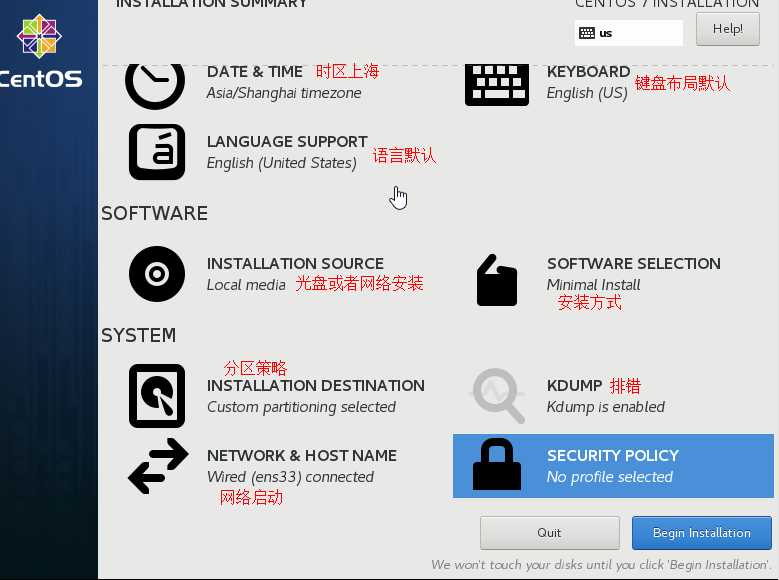Viewport: 779px width, 580px height.
Task: Open Software Selection package icon
Action: click(497, 280)
